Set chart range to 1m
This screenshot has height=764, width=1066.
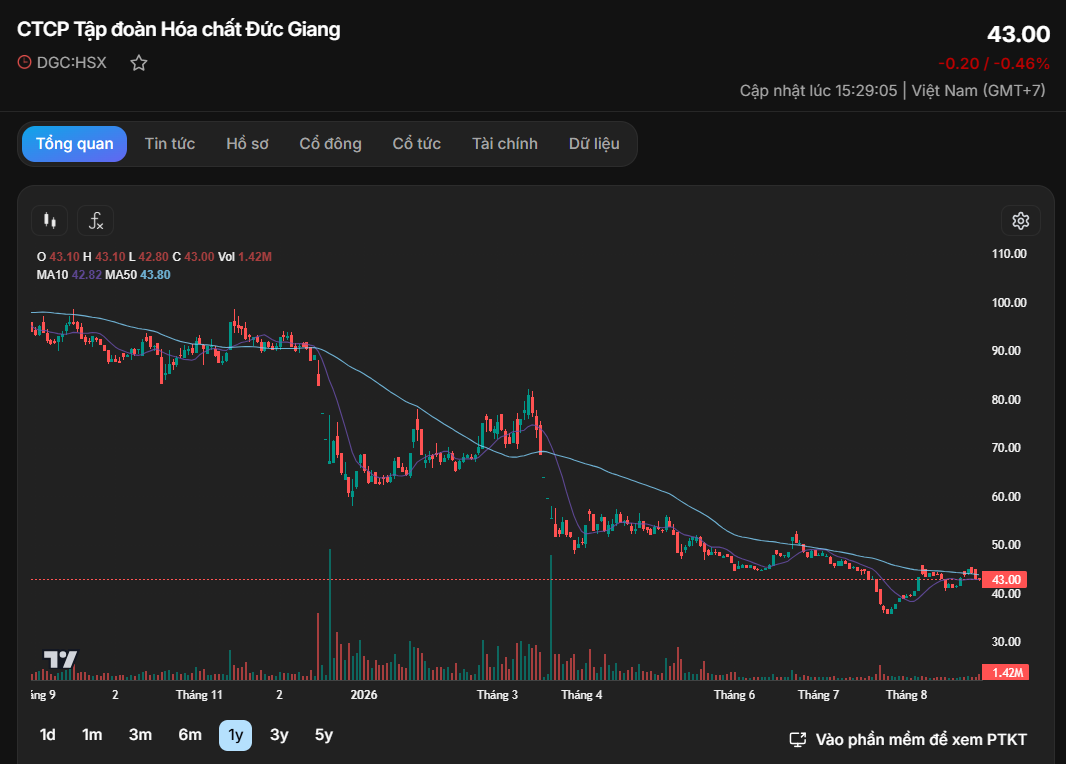coord(92,735)
